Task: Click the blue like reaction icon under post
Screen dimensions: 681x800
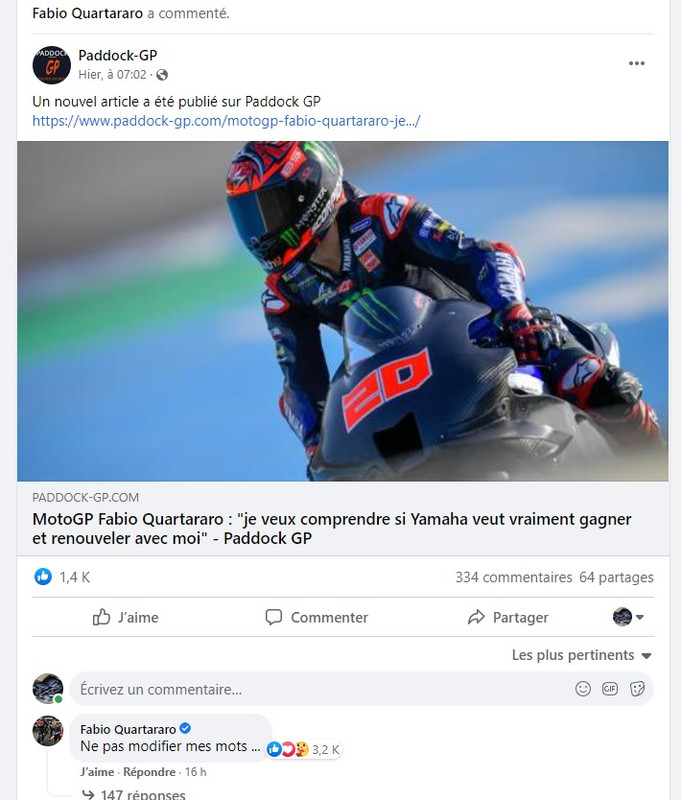Action: click(x=43, y=577)
